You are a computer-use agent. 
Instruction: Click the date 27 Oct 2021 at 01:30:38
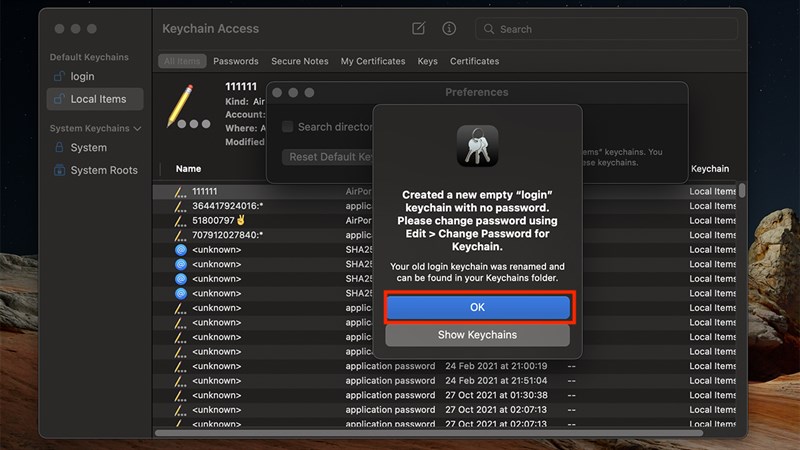[x=496, y=395]
